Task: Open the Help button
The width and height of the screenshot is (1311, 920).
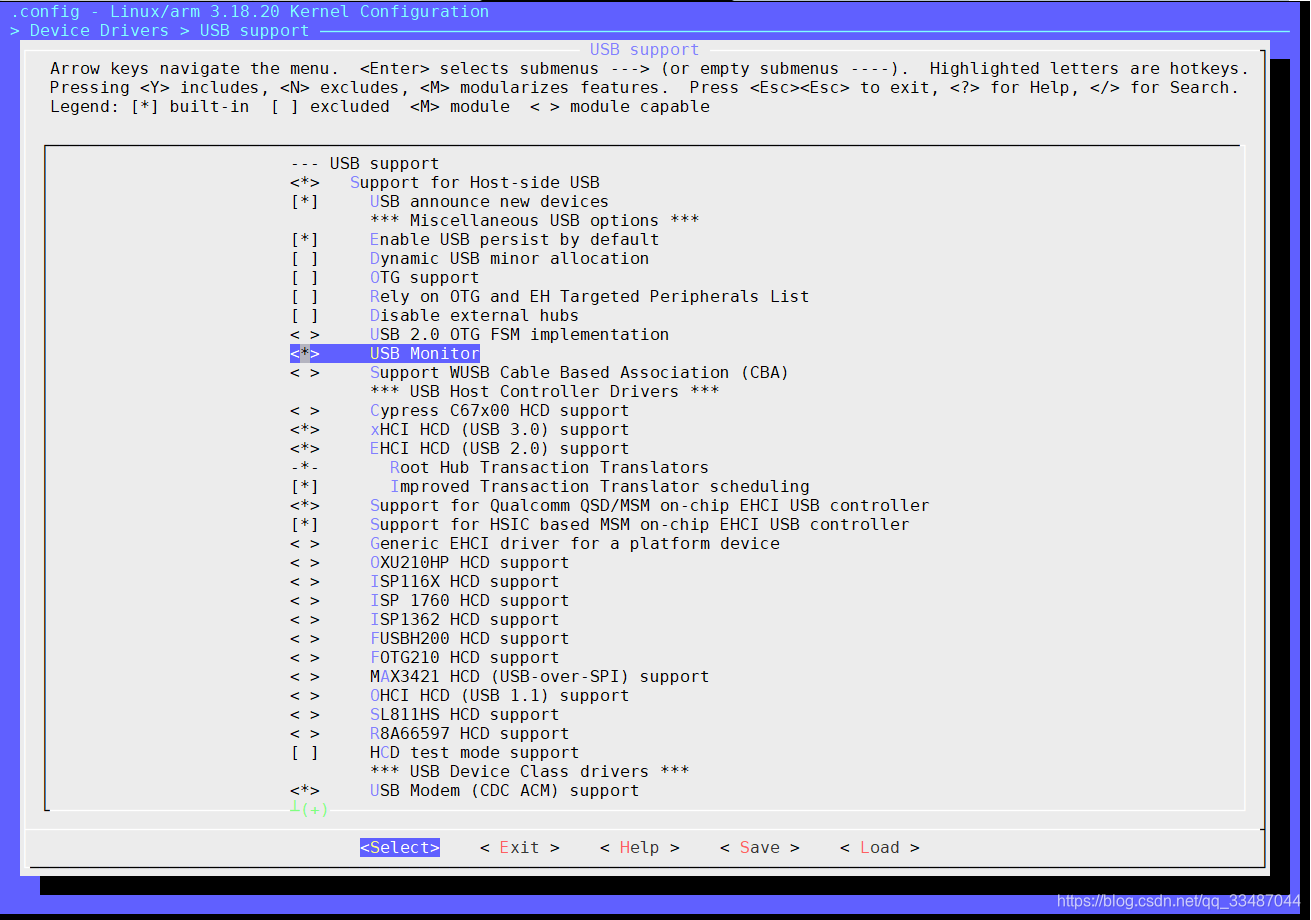Action: 639,848
